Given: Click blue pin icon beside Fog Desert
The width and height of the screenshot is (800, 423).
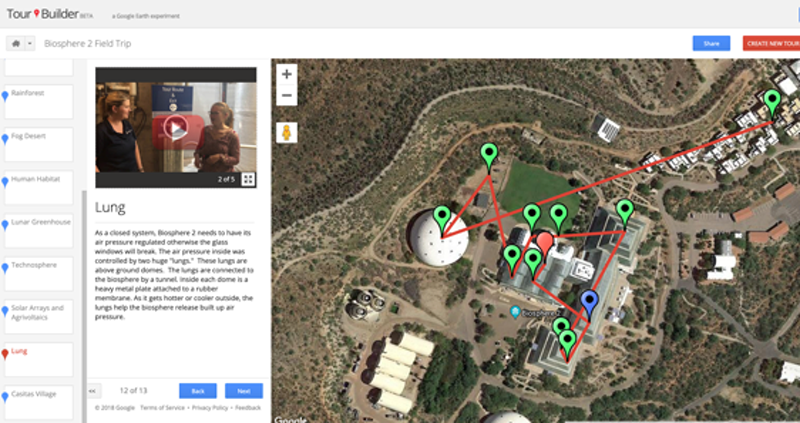Looking at the screenshot, I should click(5, 139).
